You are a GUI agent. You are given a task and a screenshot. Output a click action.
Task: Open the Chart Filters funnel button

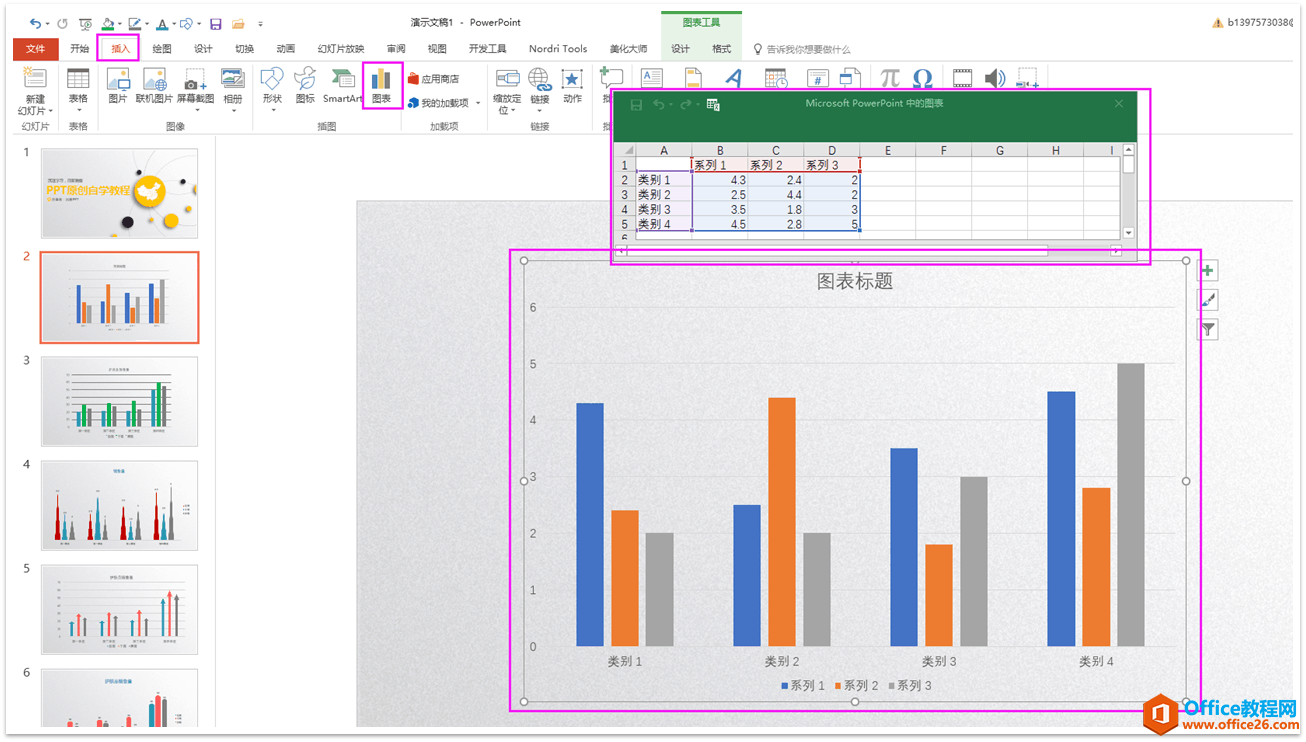click(x=1208, y=329)
